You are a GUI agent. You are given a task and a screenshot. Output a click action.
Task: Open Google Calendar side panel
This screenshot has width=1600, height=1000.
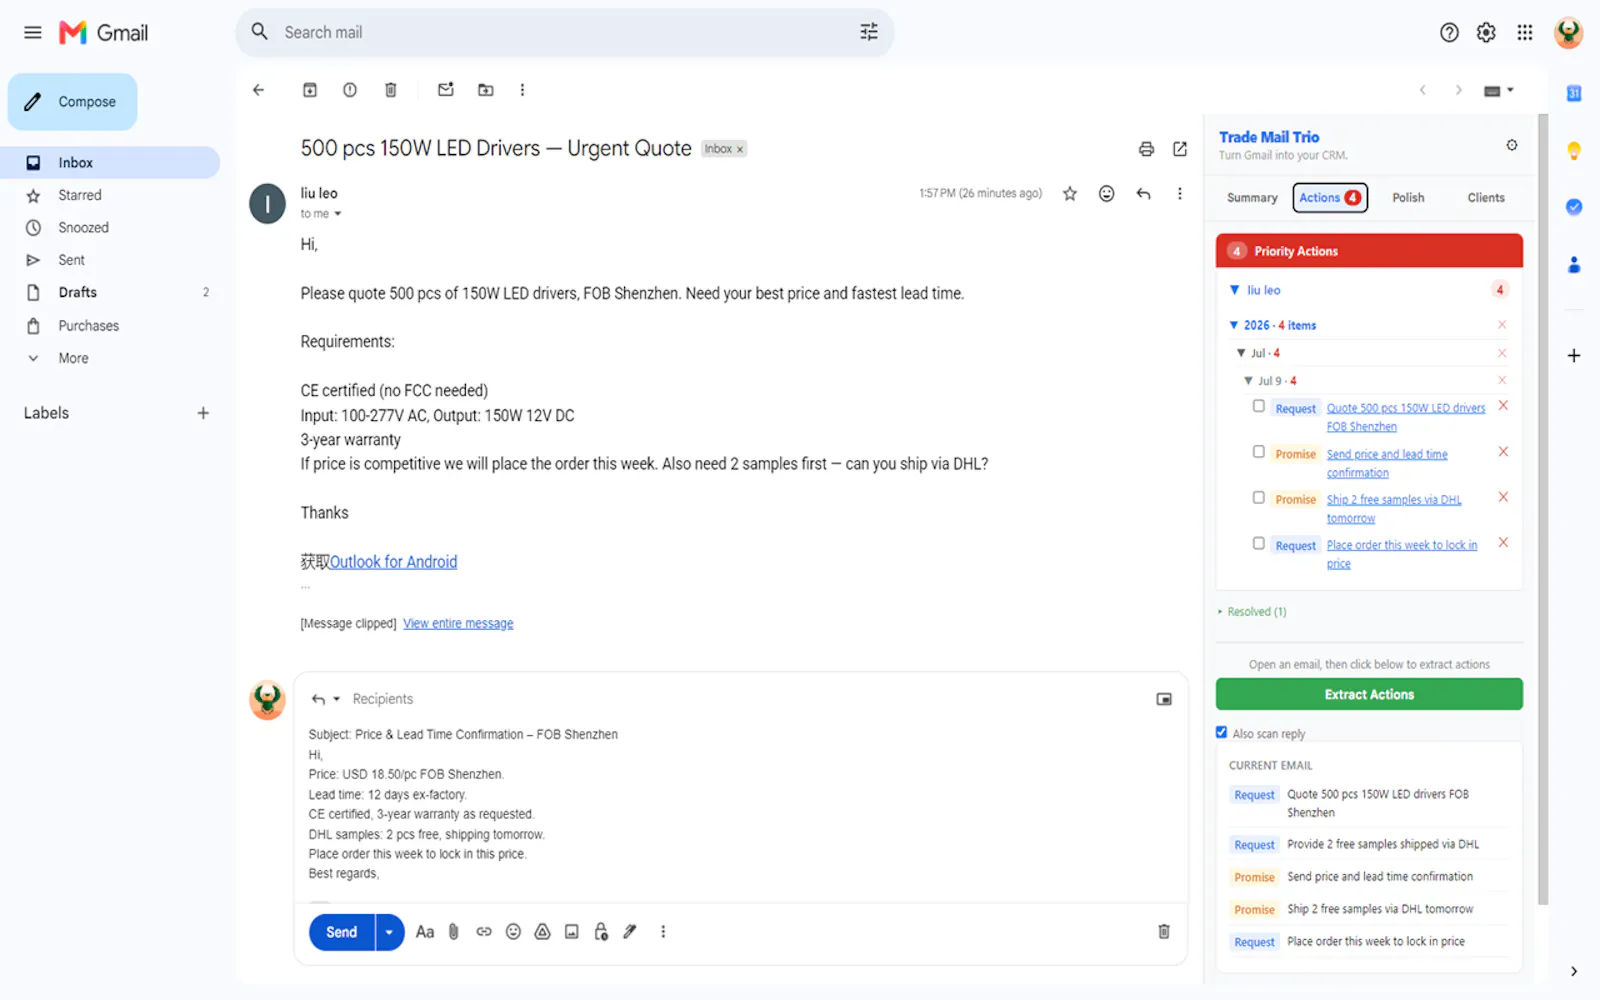(x=1574, y=93)
